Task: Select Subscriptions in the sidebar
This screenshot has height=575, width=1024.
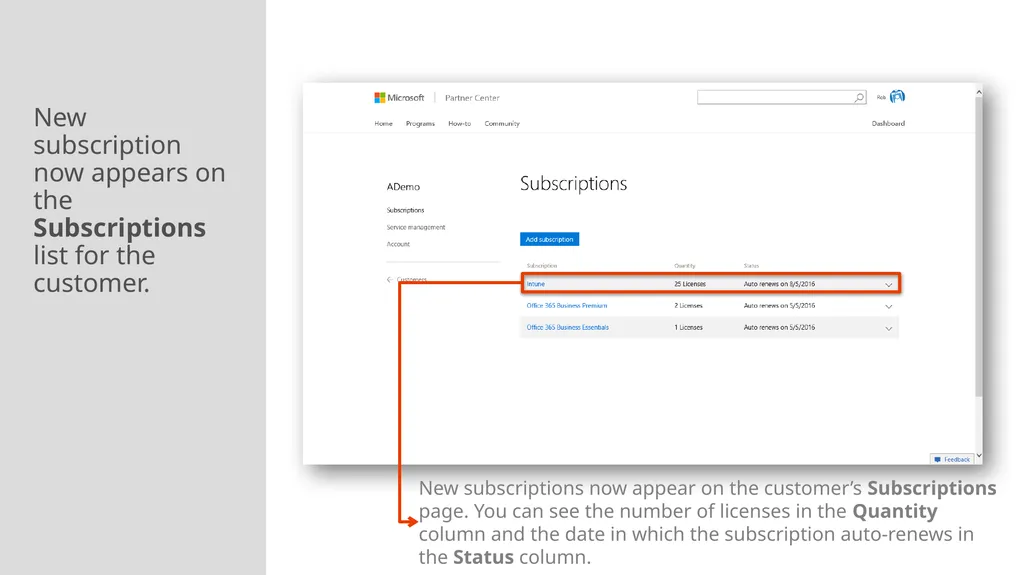Action: [405, 210]
